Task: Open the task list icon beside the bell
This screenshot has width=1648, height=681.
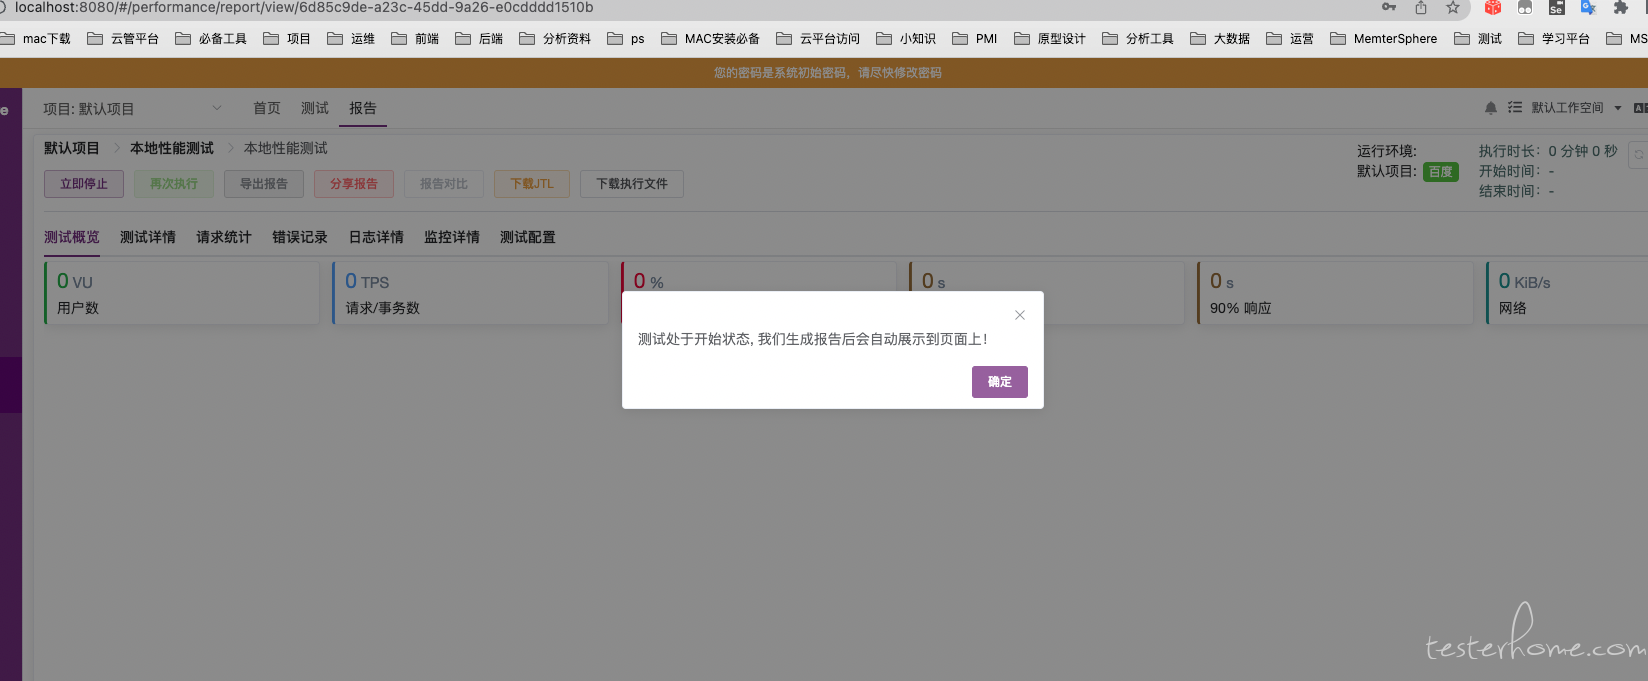Action: [1515, 108]
